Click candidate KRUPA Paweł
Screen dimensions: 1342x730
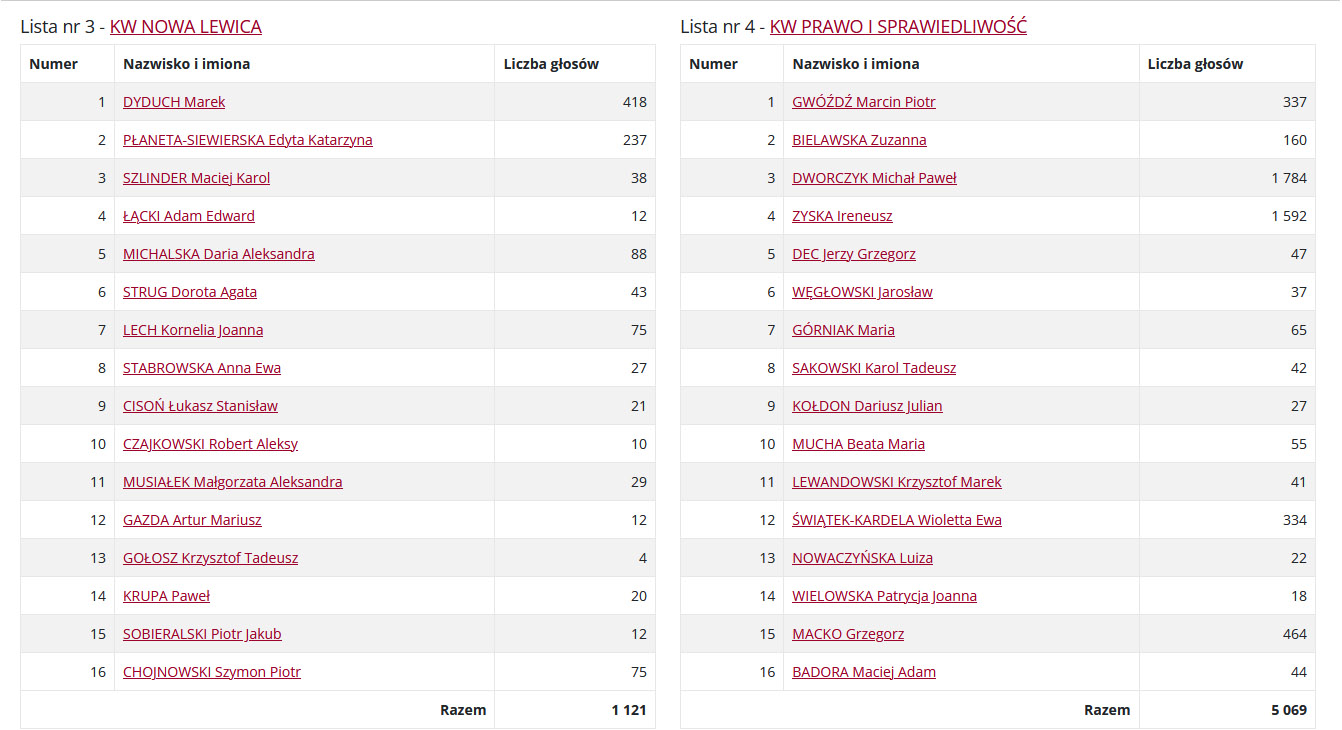(166, 596)
